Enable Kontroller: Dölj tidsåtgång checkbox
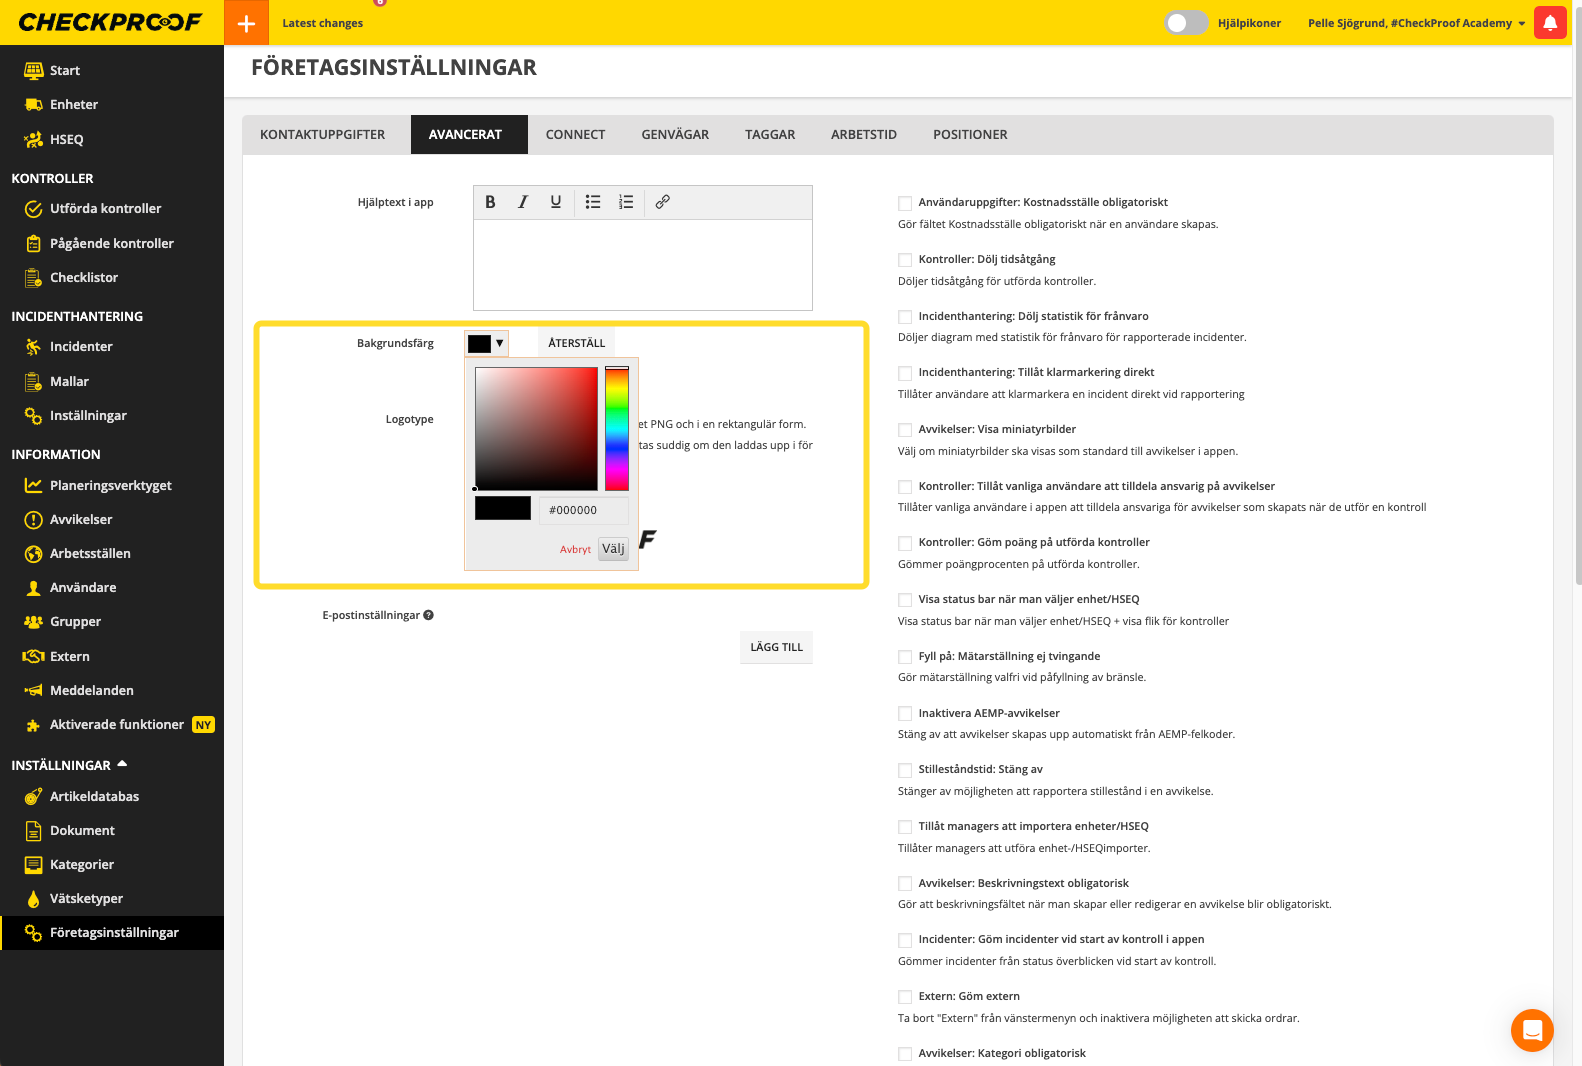The image size is (1582, 1066). pos(905,260)
